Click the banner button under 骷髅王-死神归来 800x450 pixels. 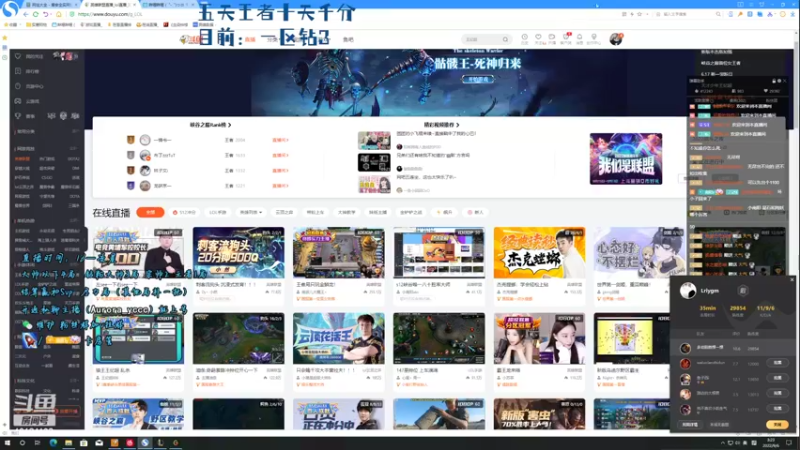pyautogui.click(x=478, y=79)
